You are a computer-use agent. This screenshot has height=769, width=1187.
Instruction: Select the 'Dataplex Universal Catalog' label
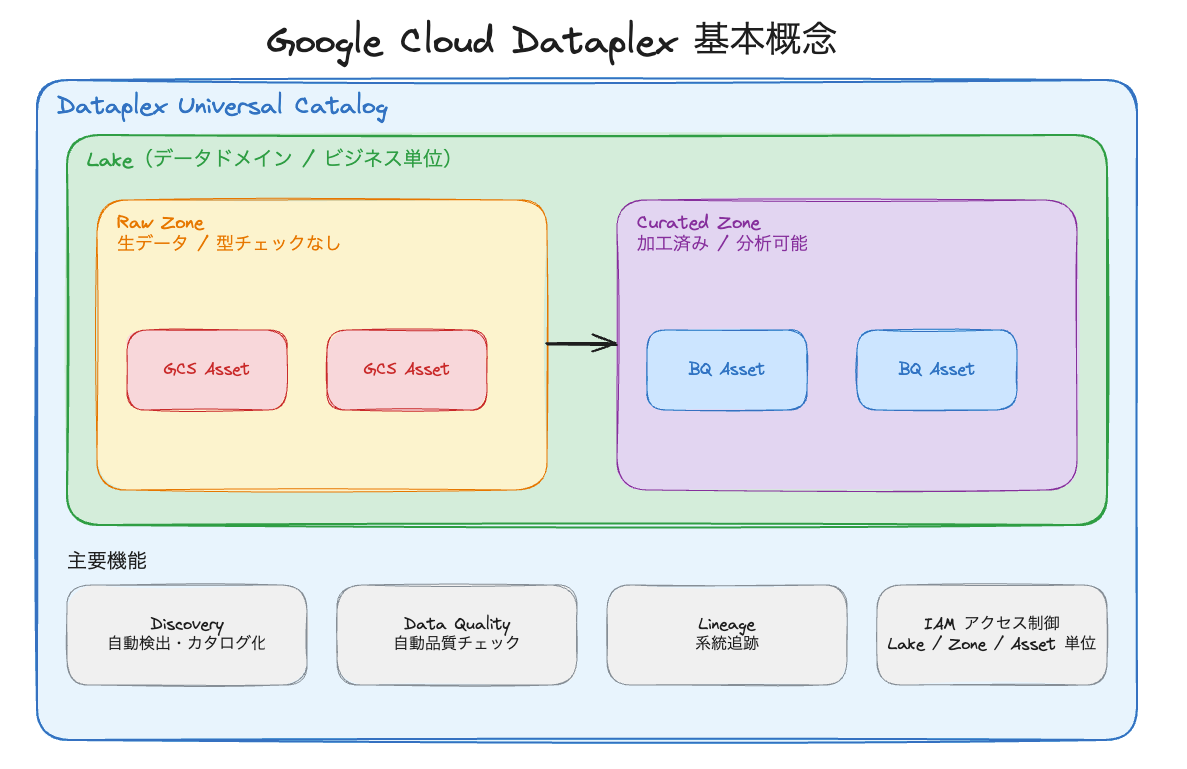pos(223,107)
